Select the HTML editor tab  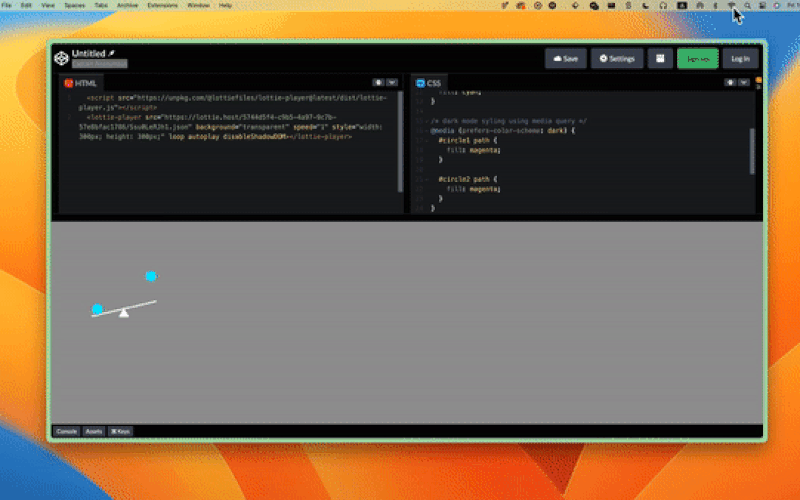pos(81,83)
